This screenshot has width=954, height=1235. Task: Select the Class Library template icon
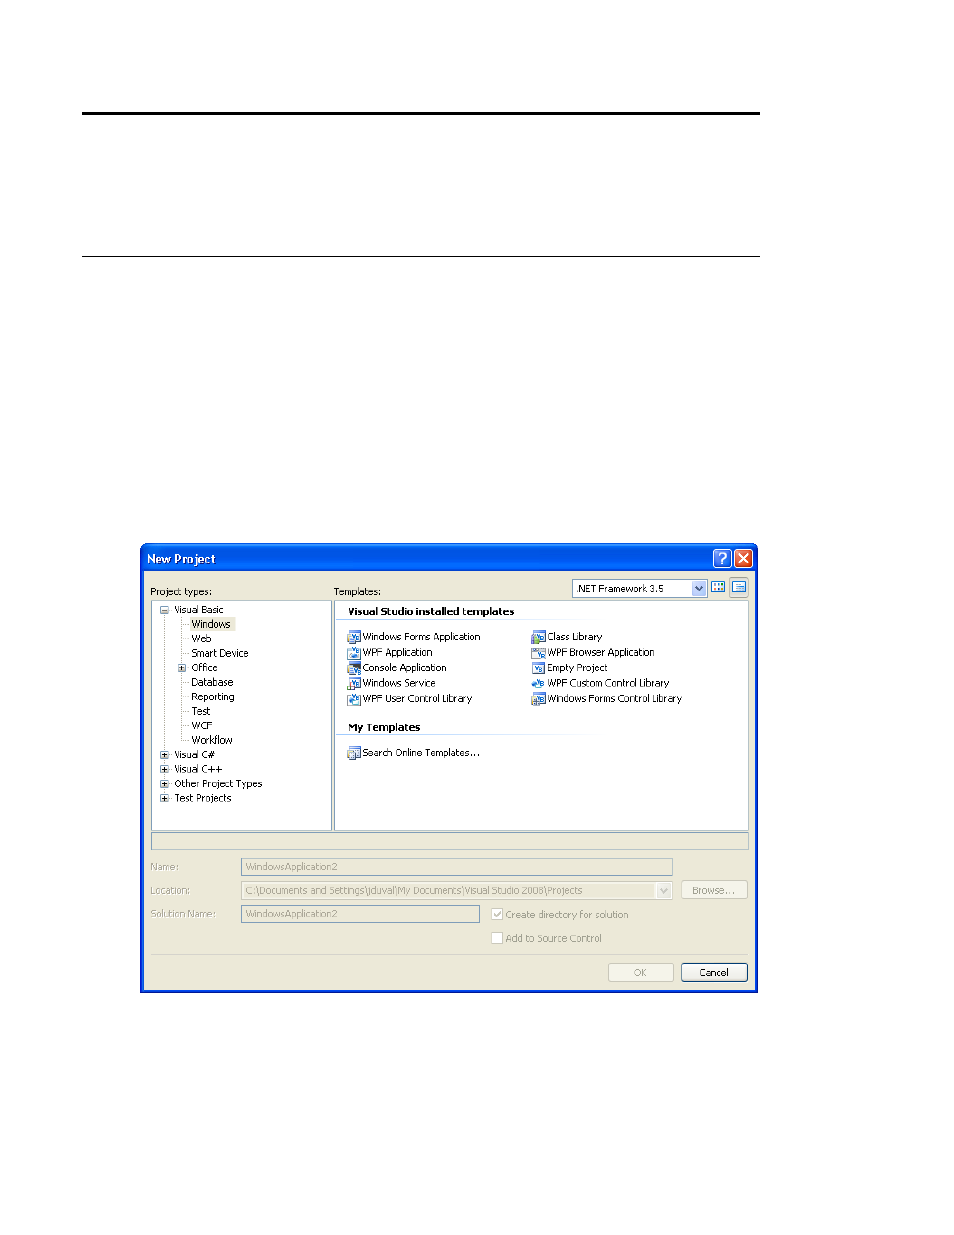pyautogui.click(x=538, y=637)
